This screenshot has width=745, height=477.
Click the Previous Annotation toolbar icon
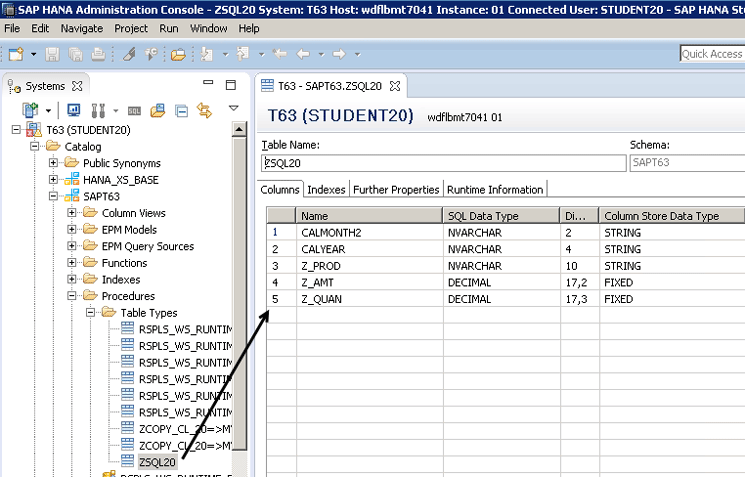(x=243, y=54)
